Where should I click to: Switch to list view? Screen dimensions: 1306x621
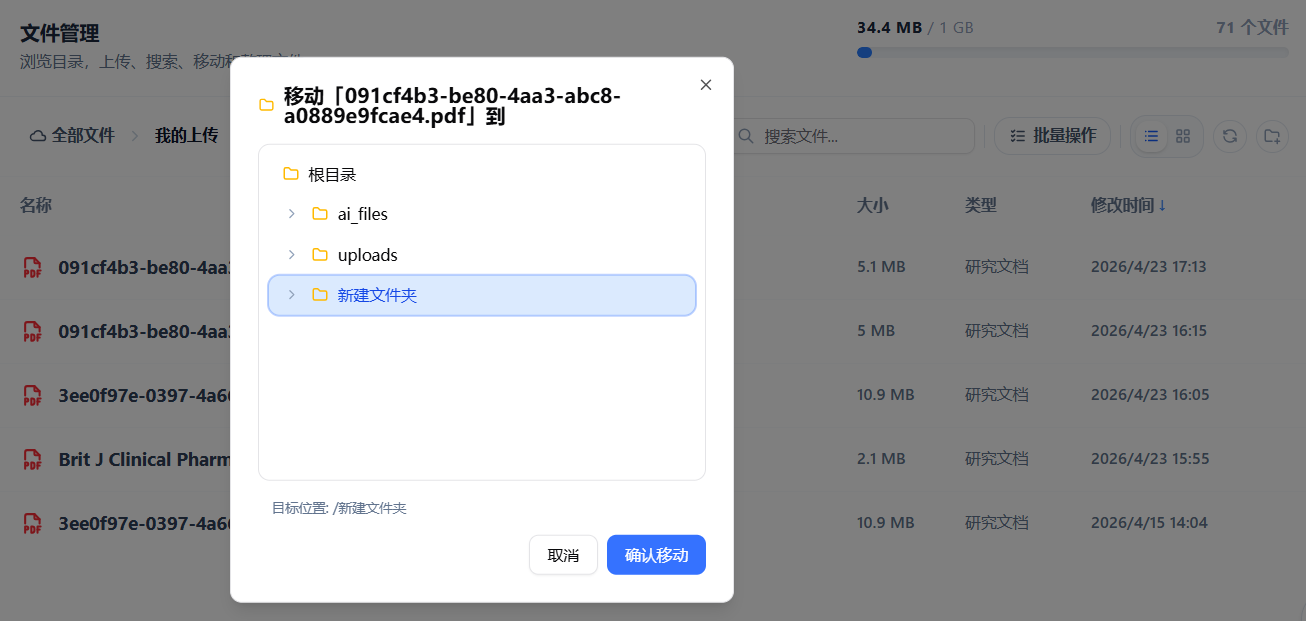coord(1151,136)
